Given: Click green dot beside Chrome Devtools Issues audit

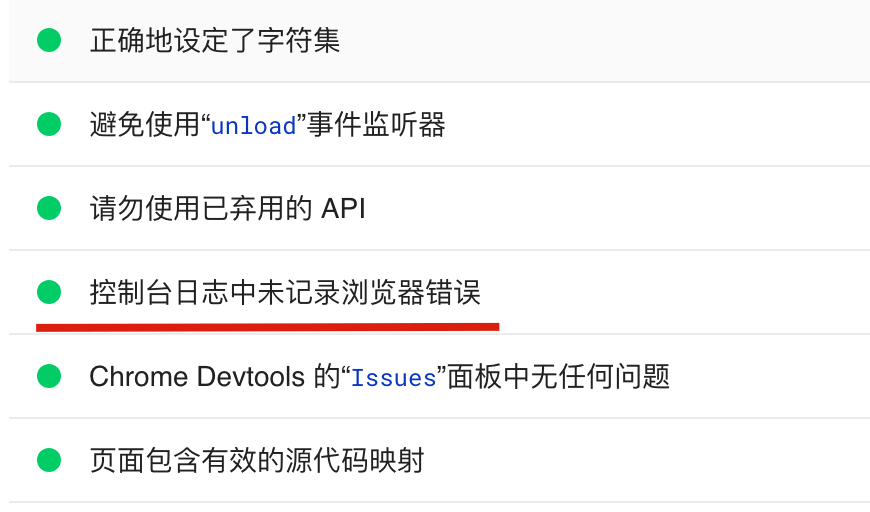Looking at the screenshot, I should tap(48, 377).
